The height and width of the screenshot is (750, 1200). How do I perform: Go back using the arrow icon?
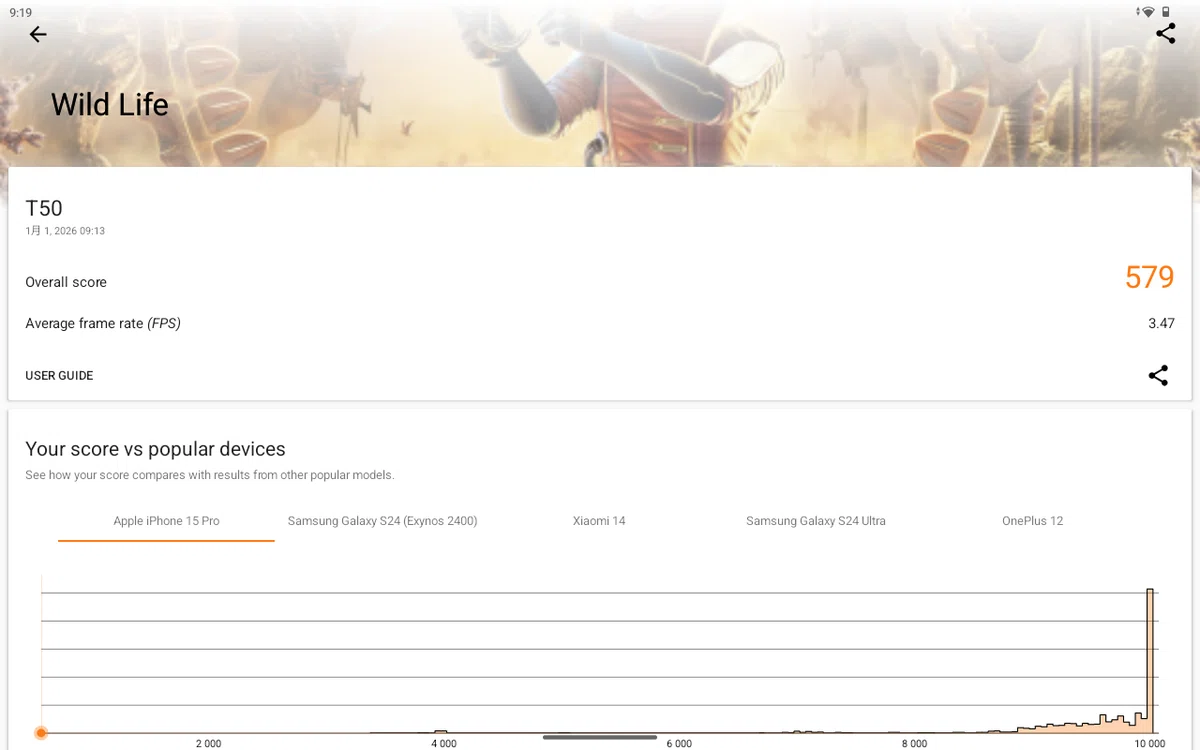coord(38,34)
